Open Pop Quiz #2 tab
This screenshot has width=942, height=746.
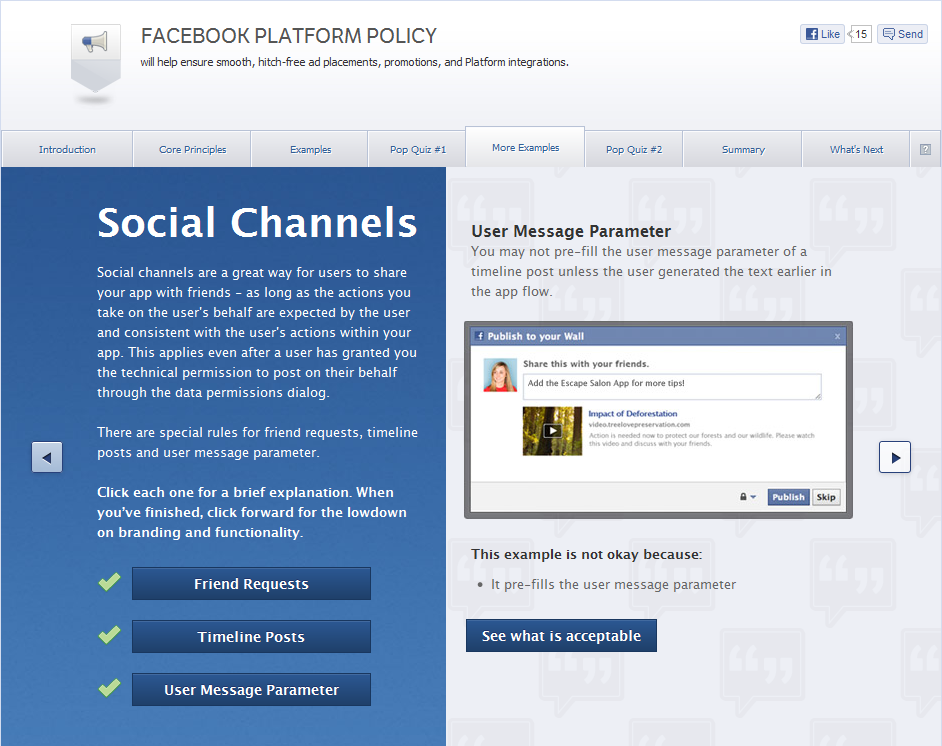[x=634, y=150]
